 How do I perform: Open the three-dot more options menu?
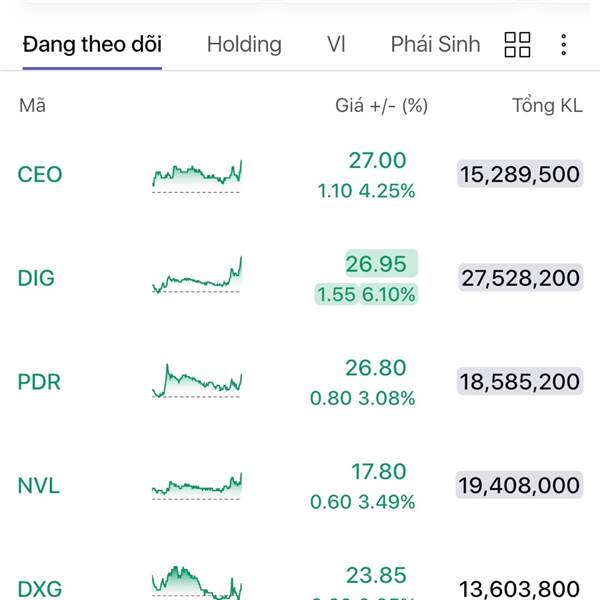pyautogui.click(x=564, y=45)
